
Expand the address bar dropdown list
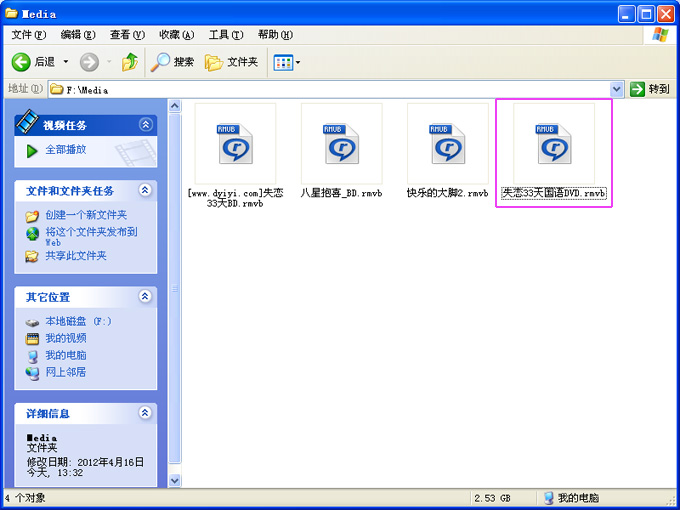(x=617, y=90)
